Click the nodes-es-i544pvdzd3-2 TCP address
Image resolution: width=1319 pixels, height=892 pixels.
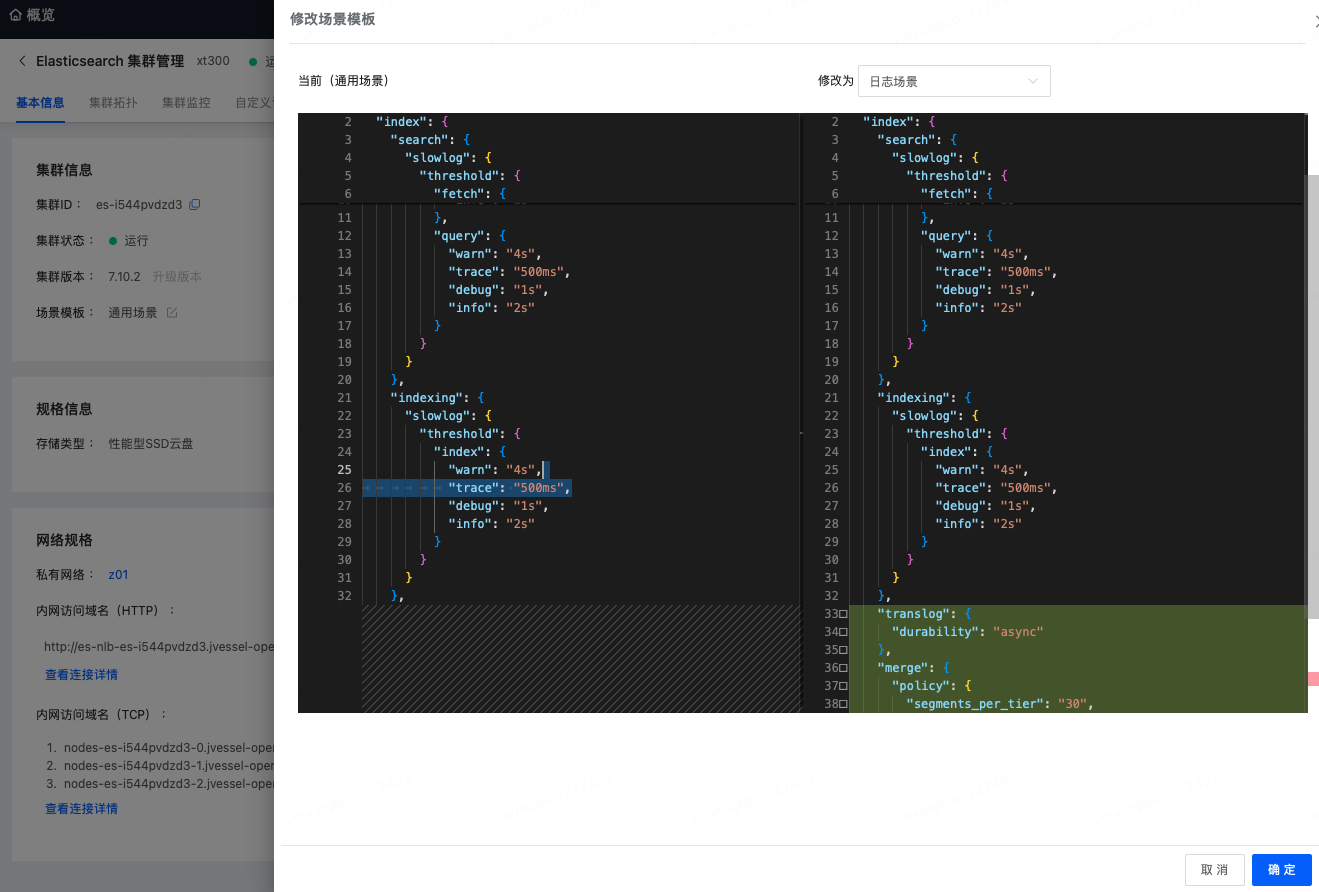169,784
